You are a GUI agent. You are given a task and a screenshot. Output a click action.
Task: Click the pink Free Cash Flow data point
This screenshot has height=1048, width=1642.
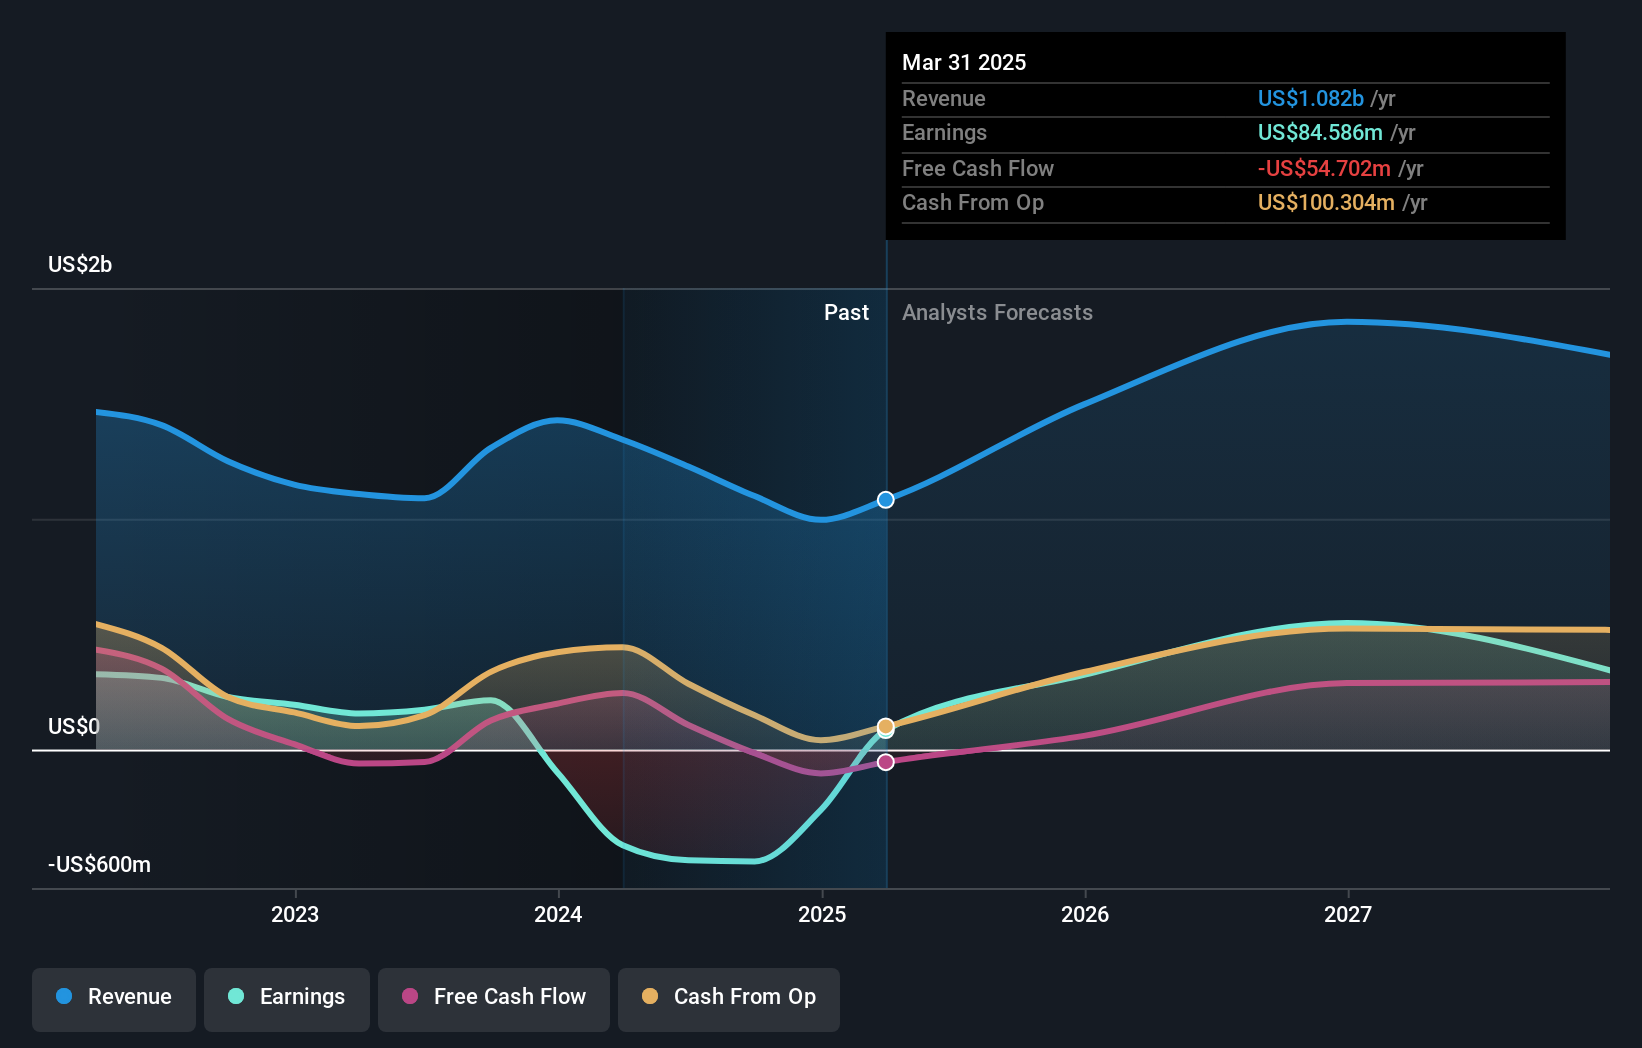click(886, 763)
